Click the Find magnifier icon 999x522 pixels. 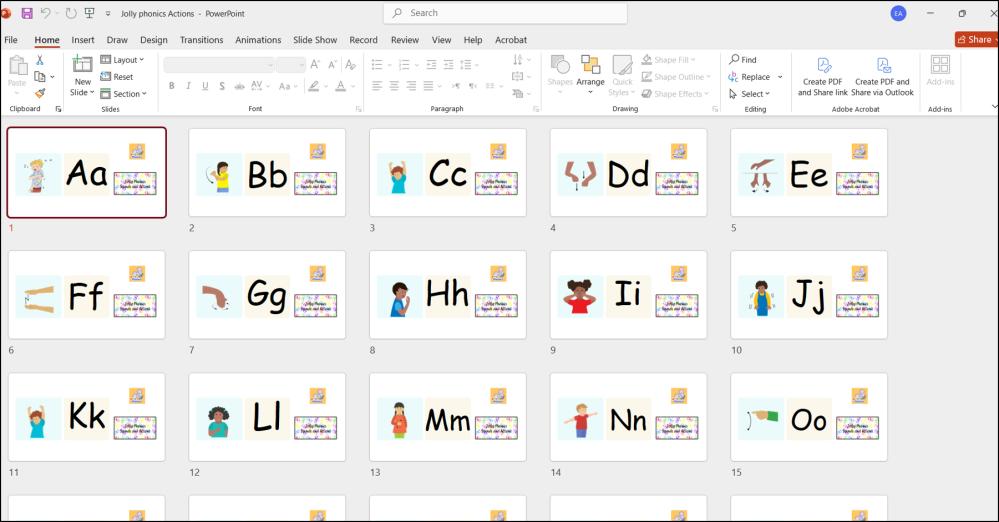point(734,59)
